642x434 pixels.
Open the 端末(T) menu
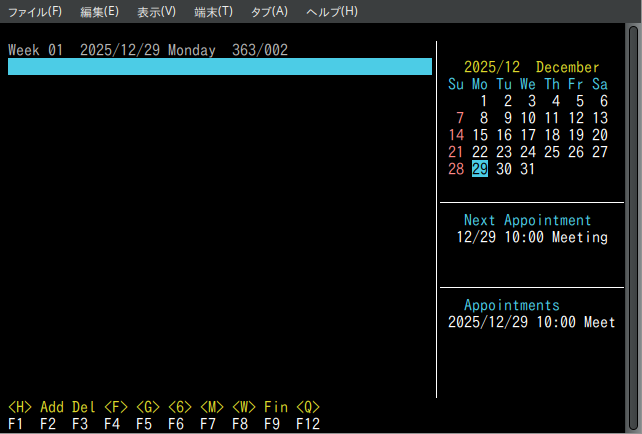point(213,12)
